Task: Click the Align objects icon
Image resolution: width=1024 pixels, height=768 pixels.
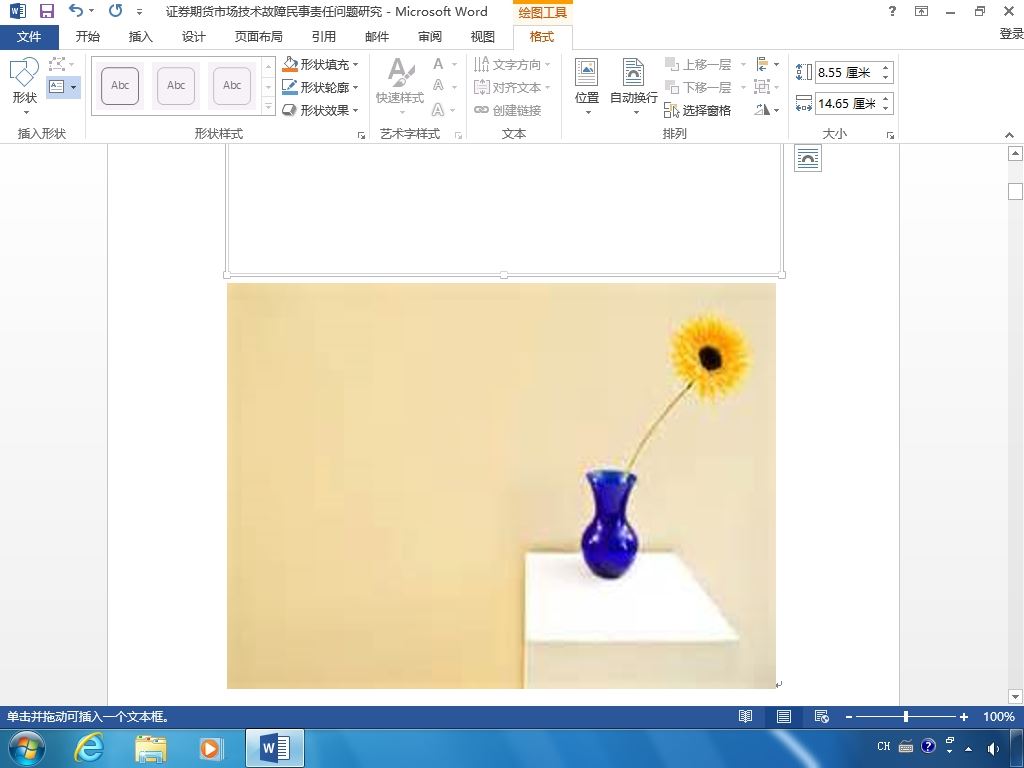Action: (x=762, y=64)
